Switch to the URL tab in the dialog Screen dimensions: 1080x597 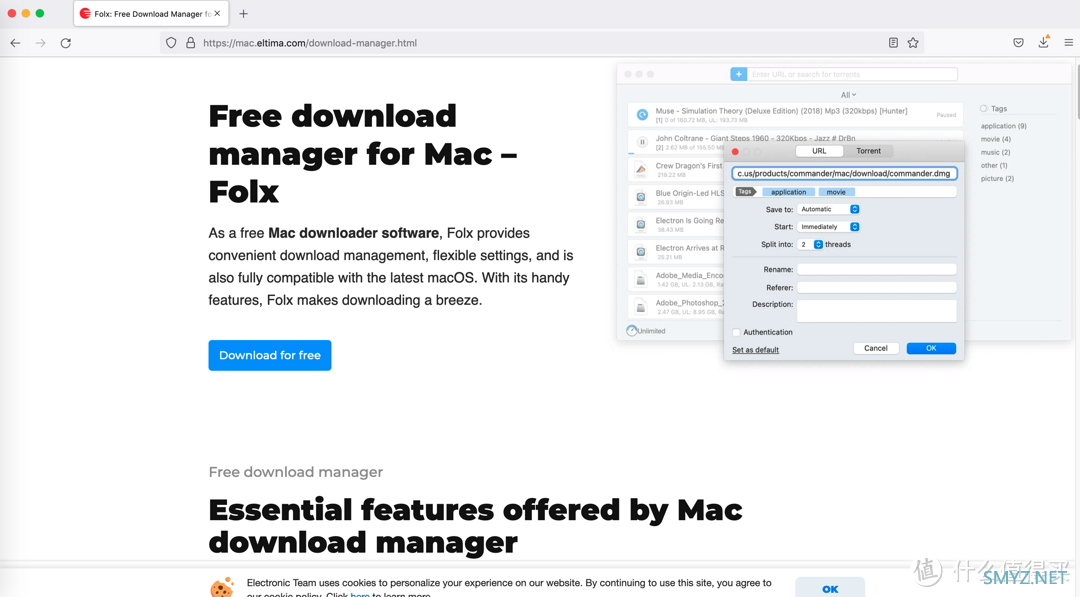tap(819, 151)
